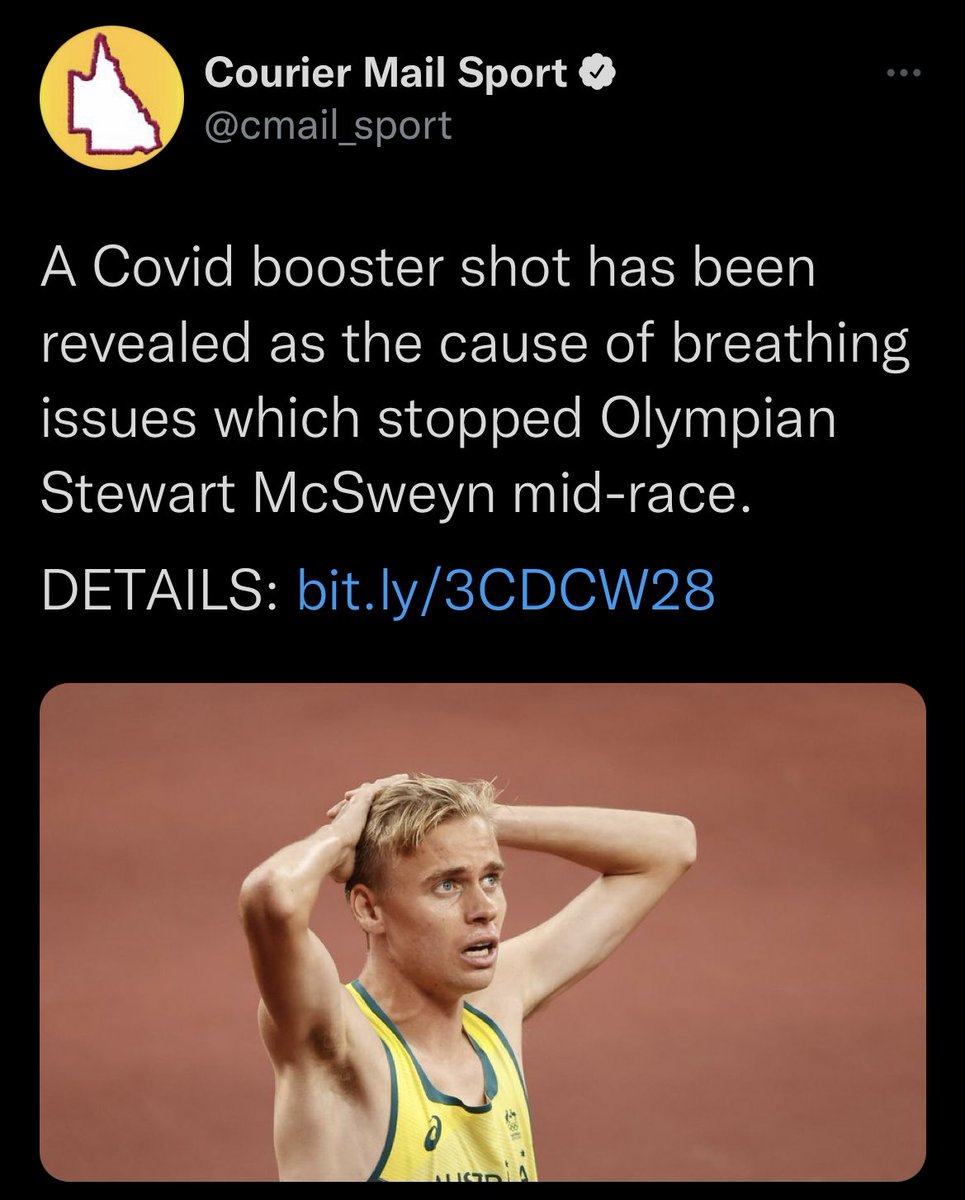Open the bit.ly/3CDCW28 link

pos(507,591)
